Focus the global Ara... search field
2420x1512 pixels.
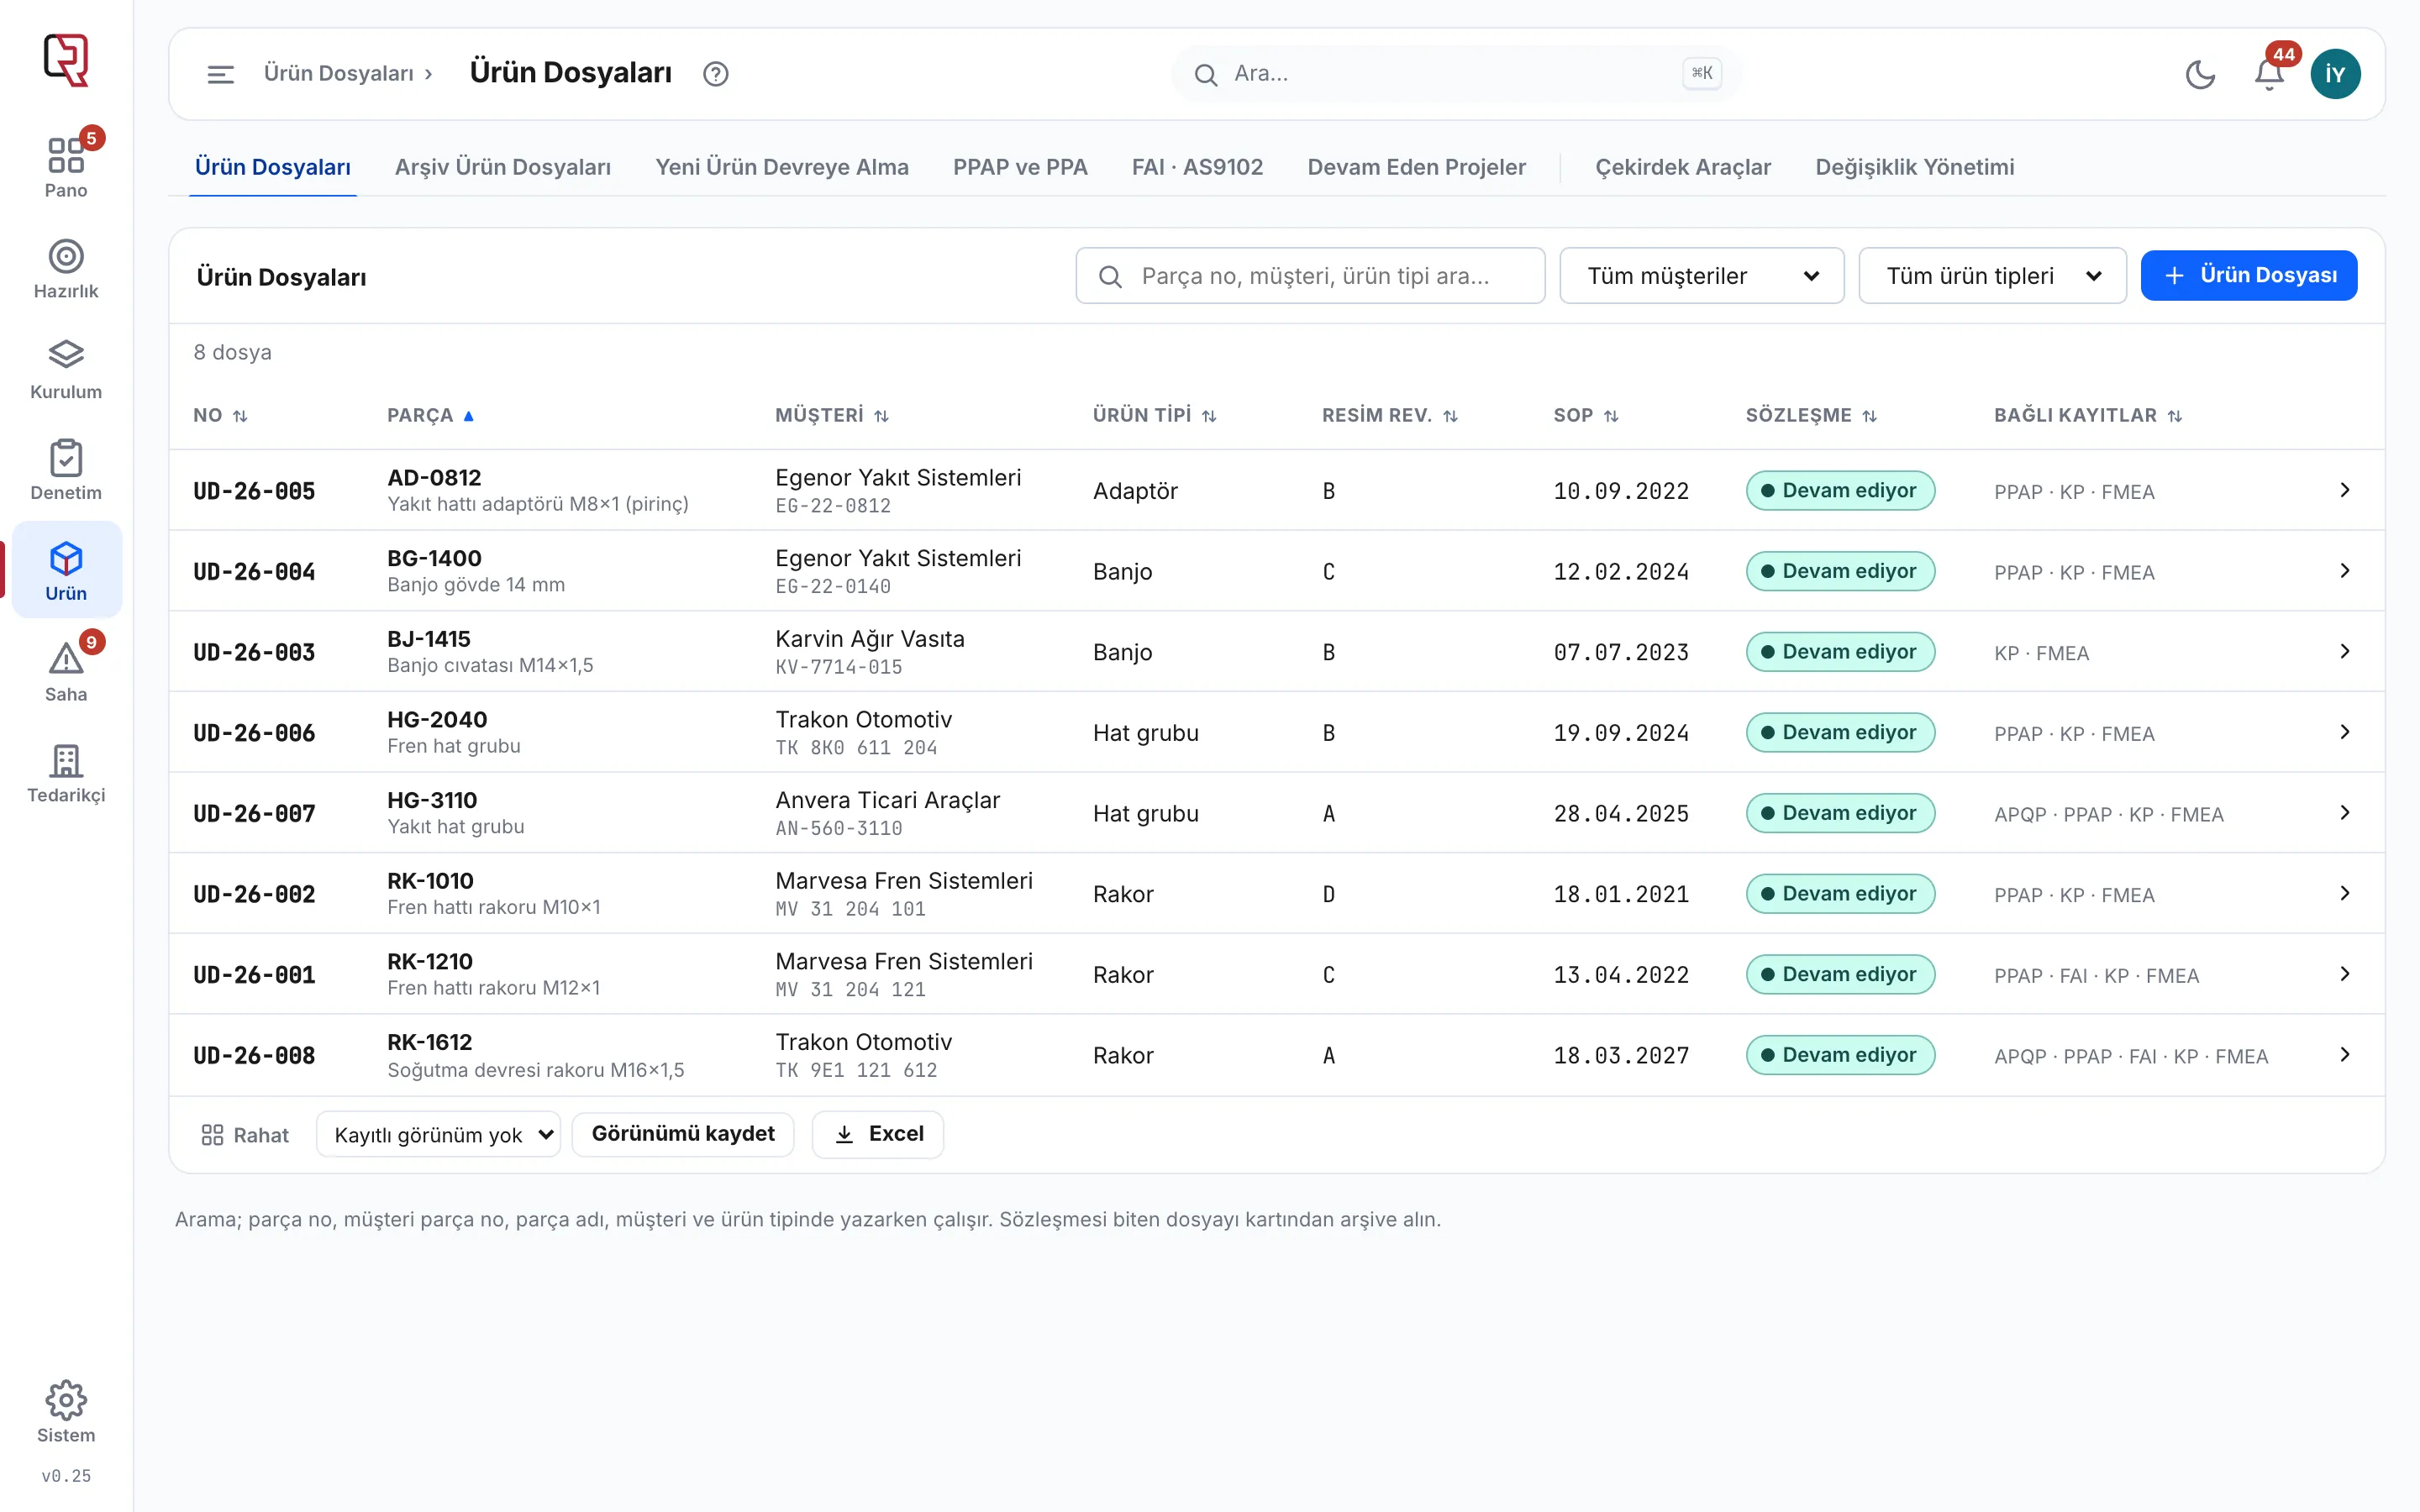tap(1456, 74)
